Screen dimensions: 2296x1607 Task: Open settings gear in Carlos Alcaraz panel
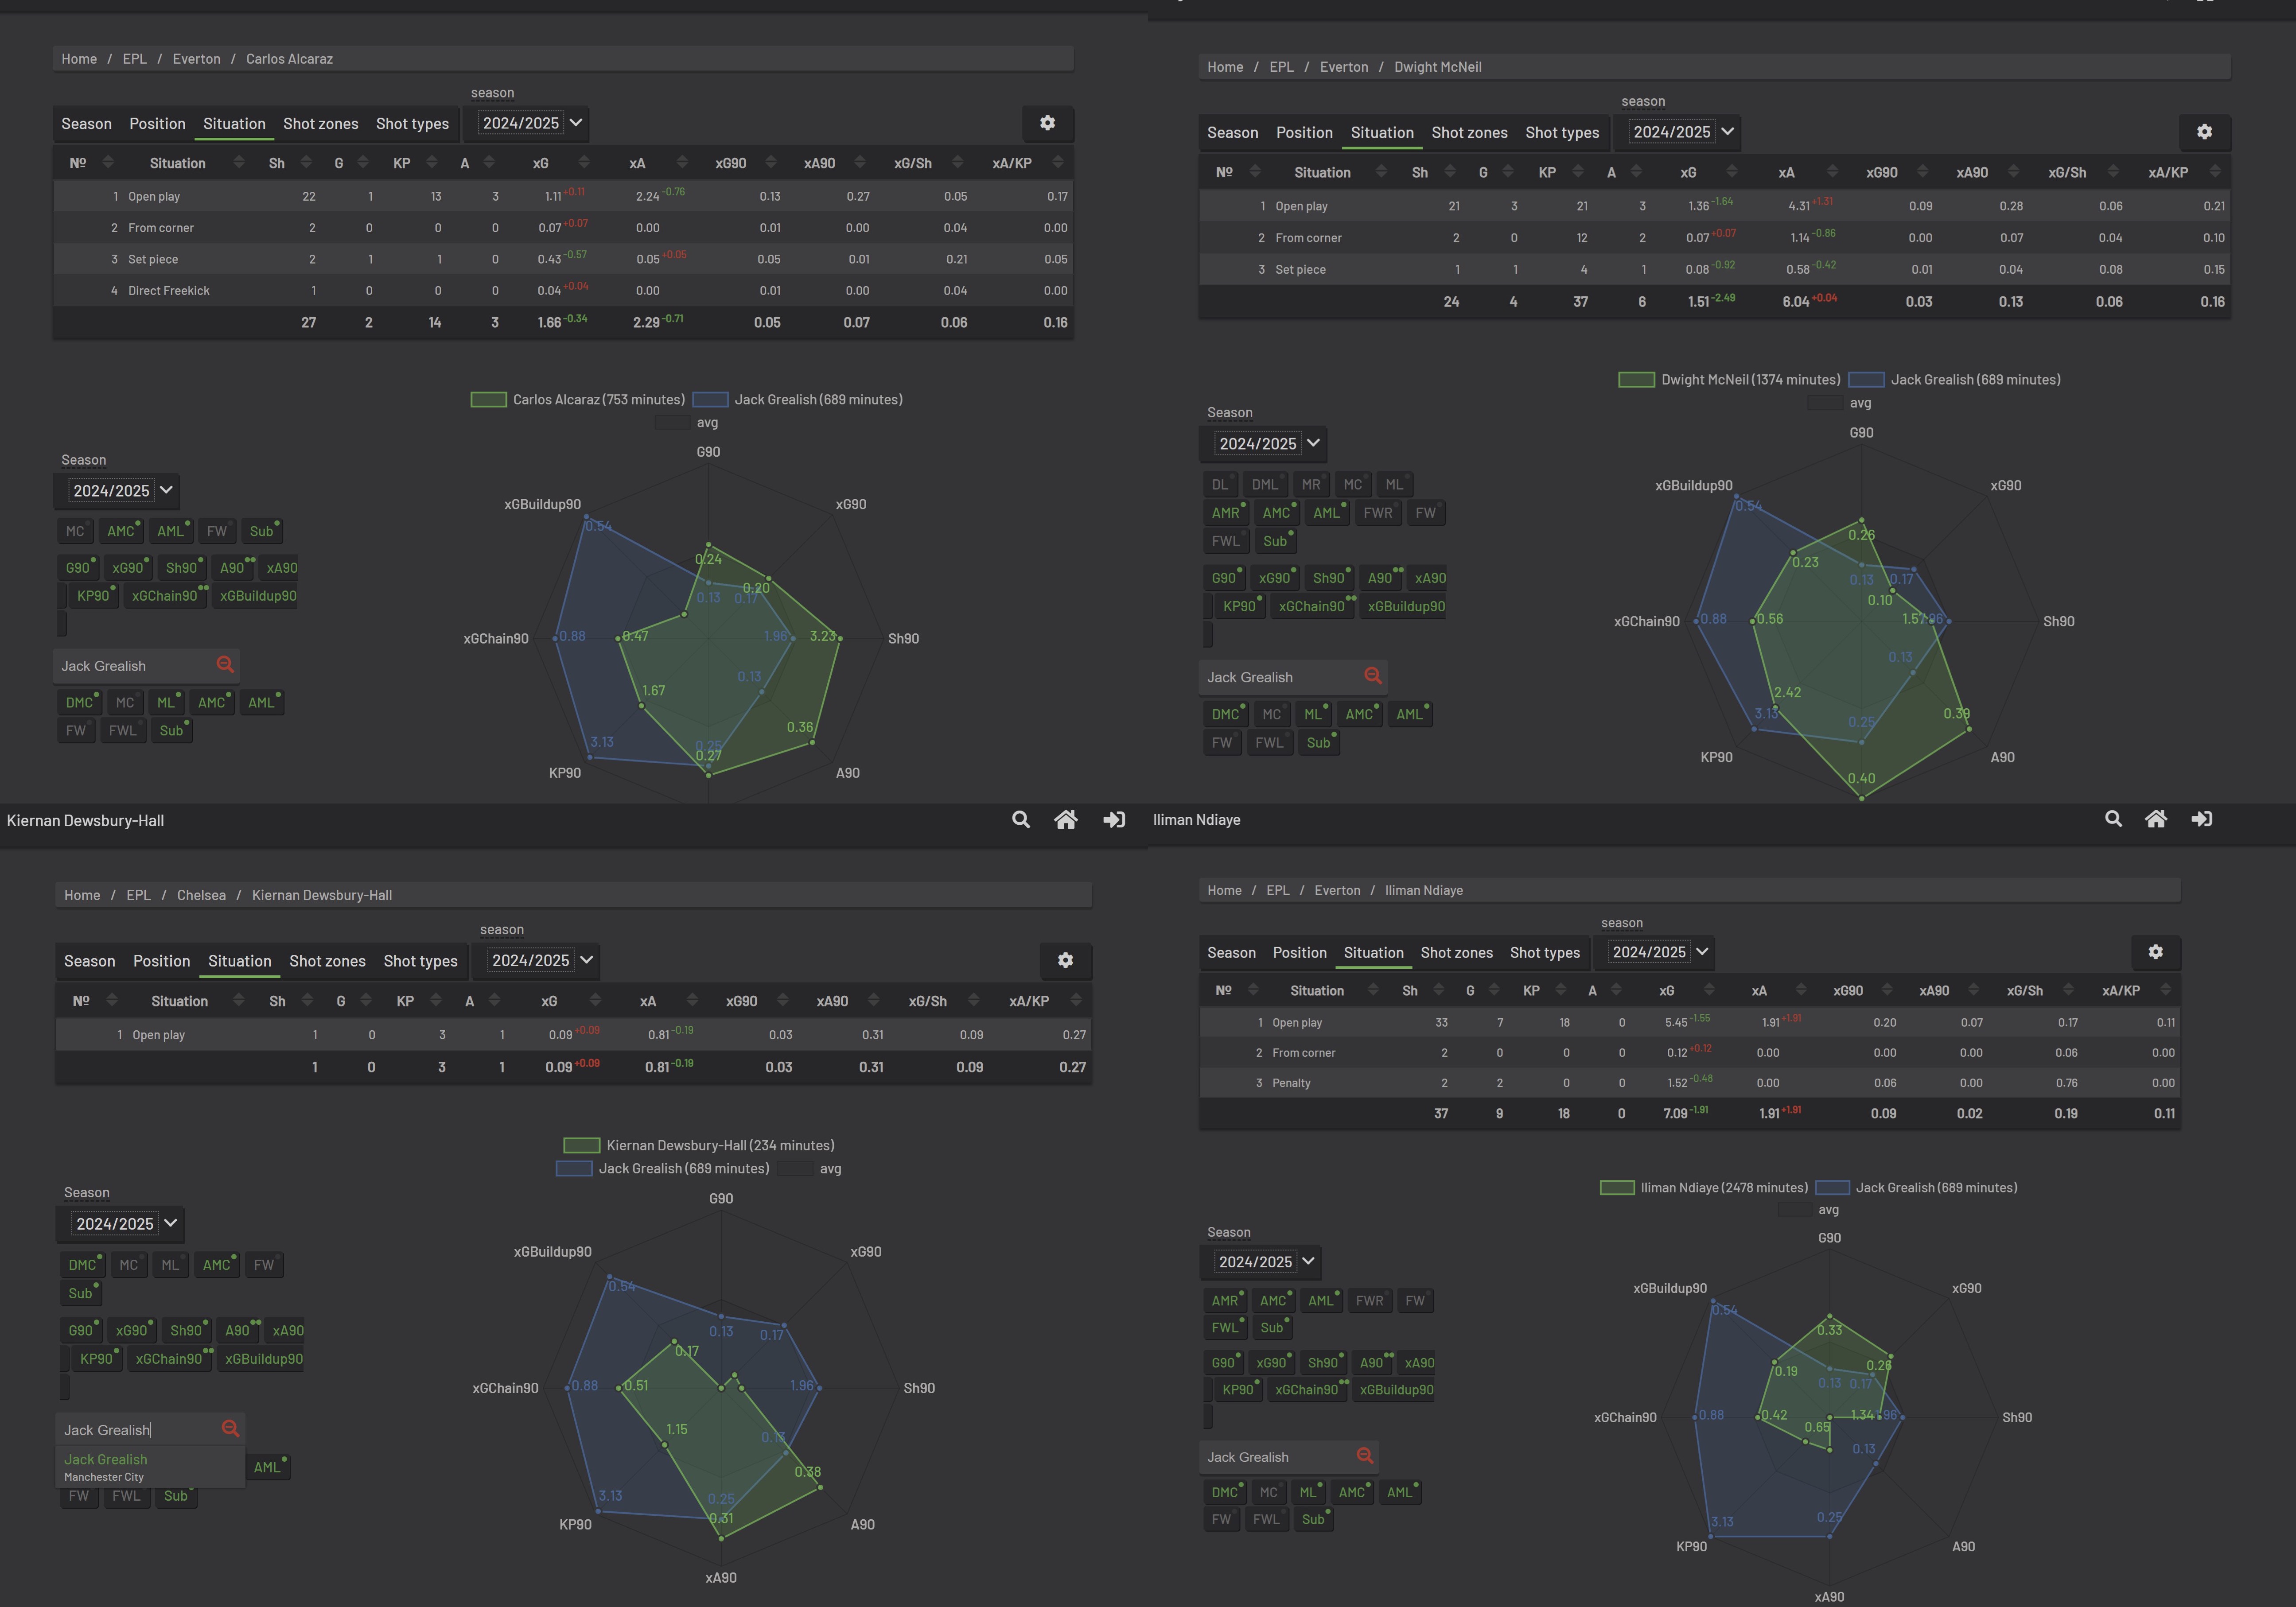[x=1047, y=123]
